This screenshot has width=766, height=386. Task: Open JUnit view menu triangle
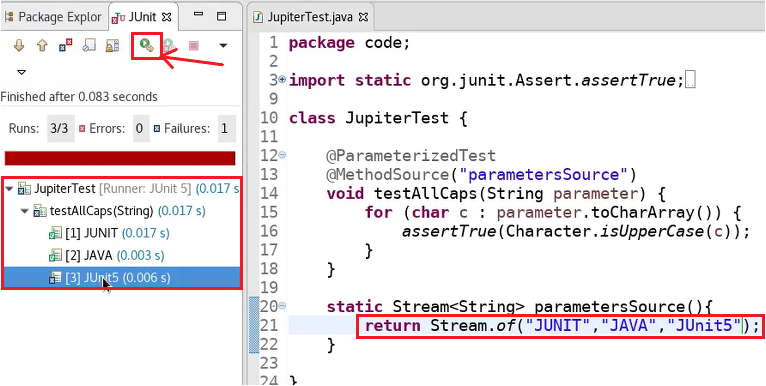pyautogui.click(x=21, y=72)
